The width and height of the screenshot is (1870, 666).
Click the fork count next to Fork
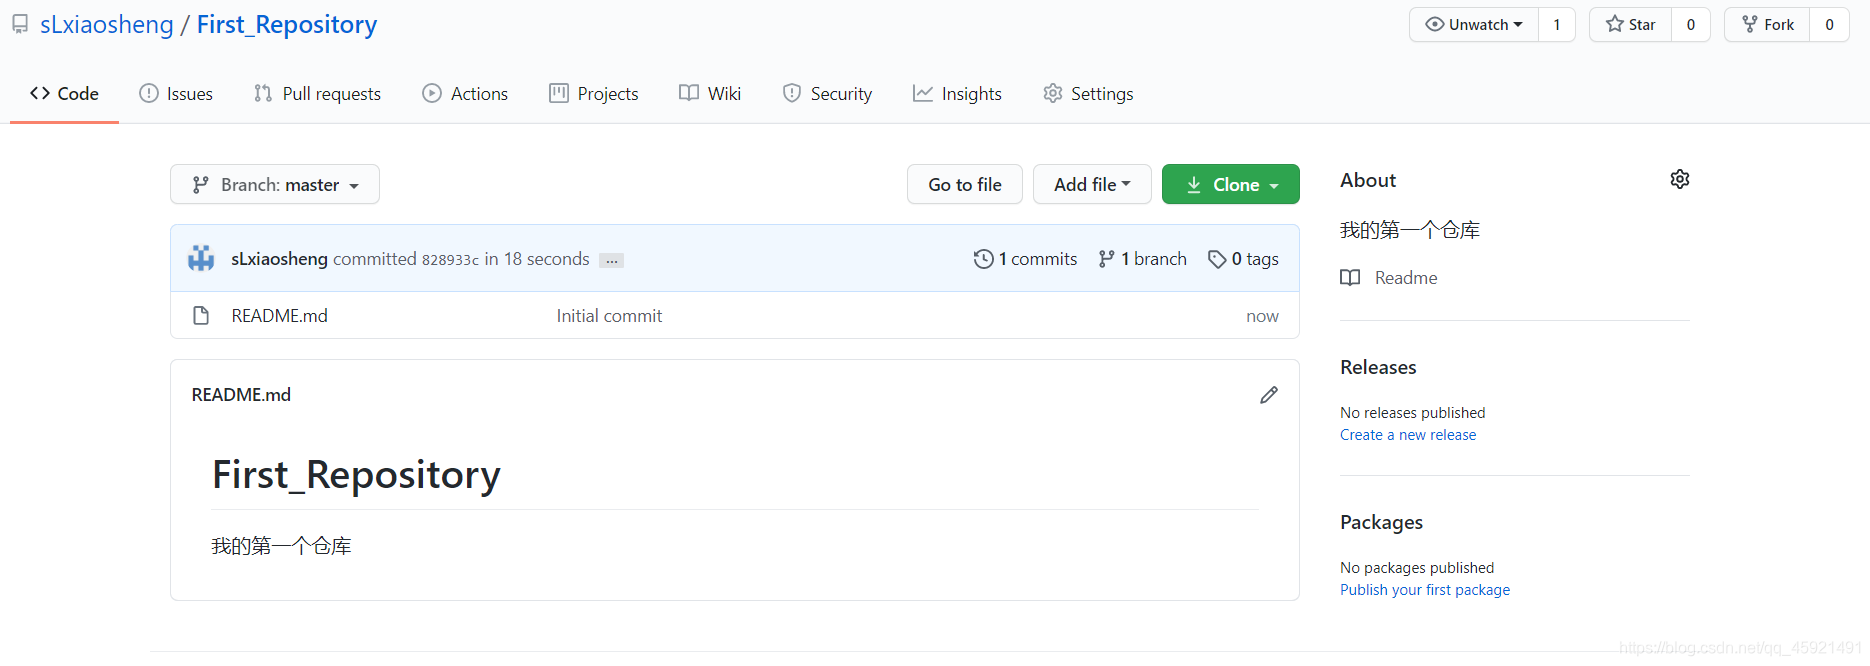click(x=1830, y=25)
